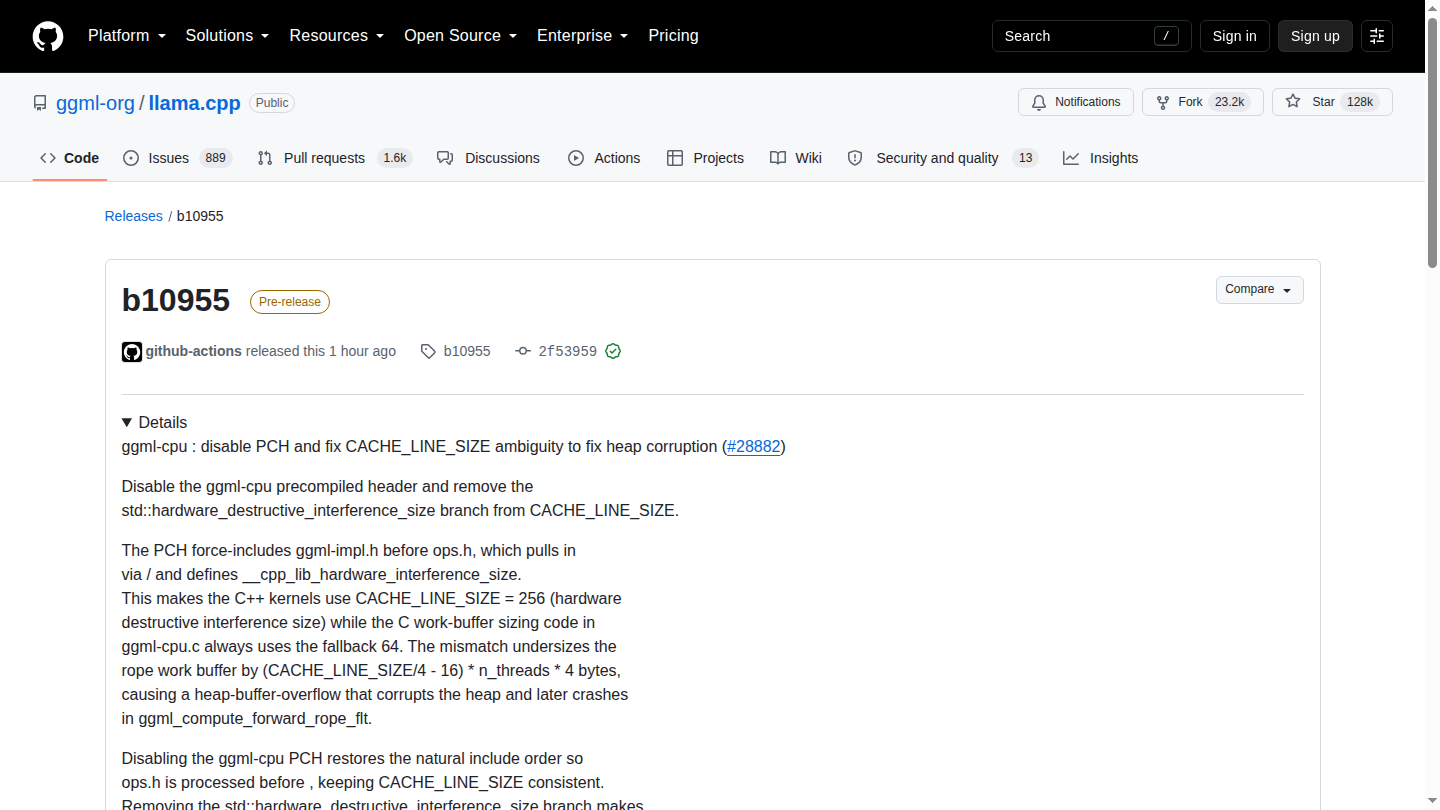Collapse the Details section
Image resolution: width=1440 pixels, height=810 pixels.
coord(155,422)
